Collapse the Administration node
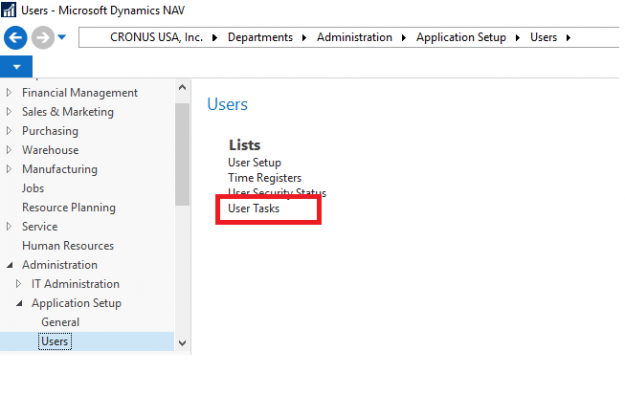This screenshot has height=395, width=625. click(x=10, y=265)
